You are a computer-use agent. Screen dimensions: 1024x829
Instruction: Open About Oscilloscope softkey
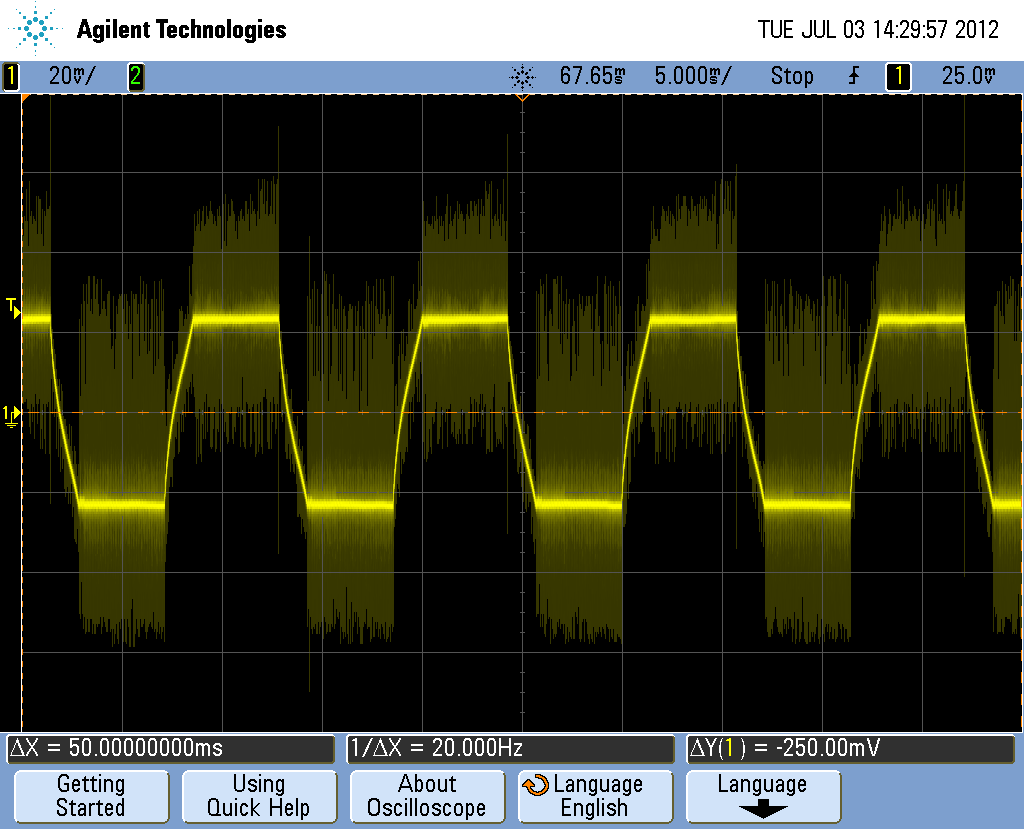coord(426,796)
